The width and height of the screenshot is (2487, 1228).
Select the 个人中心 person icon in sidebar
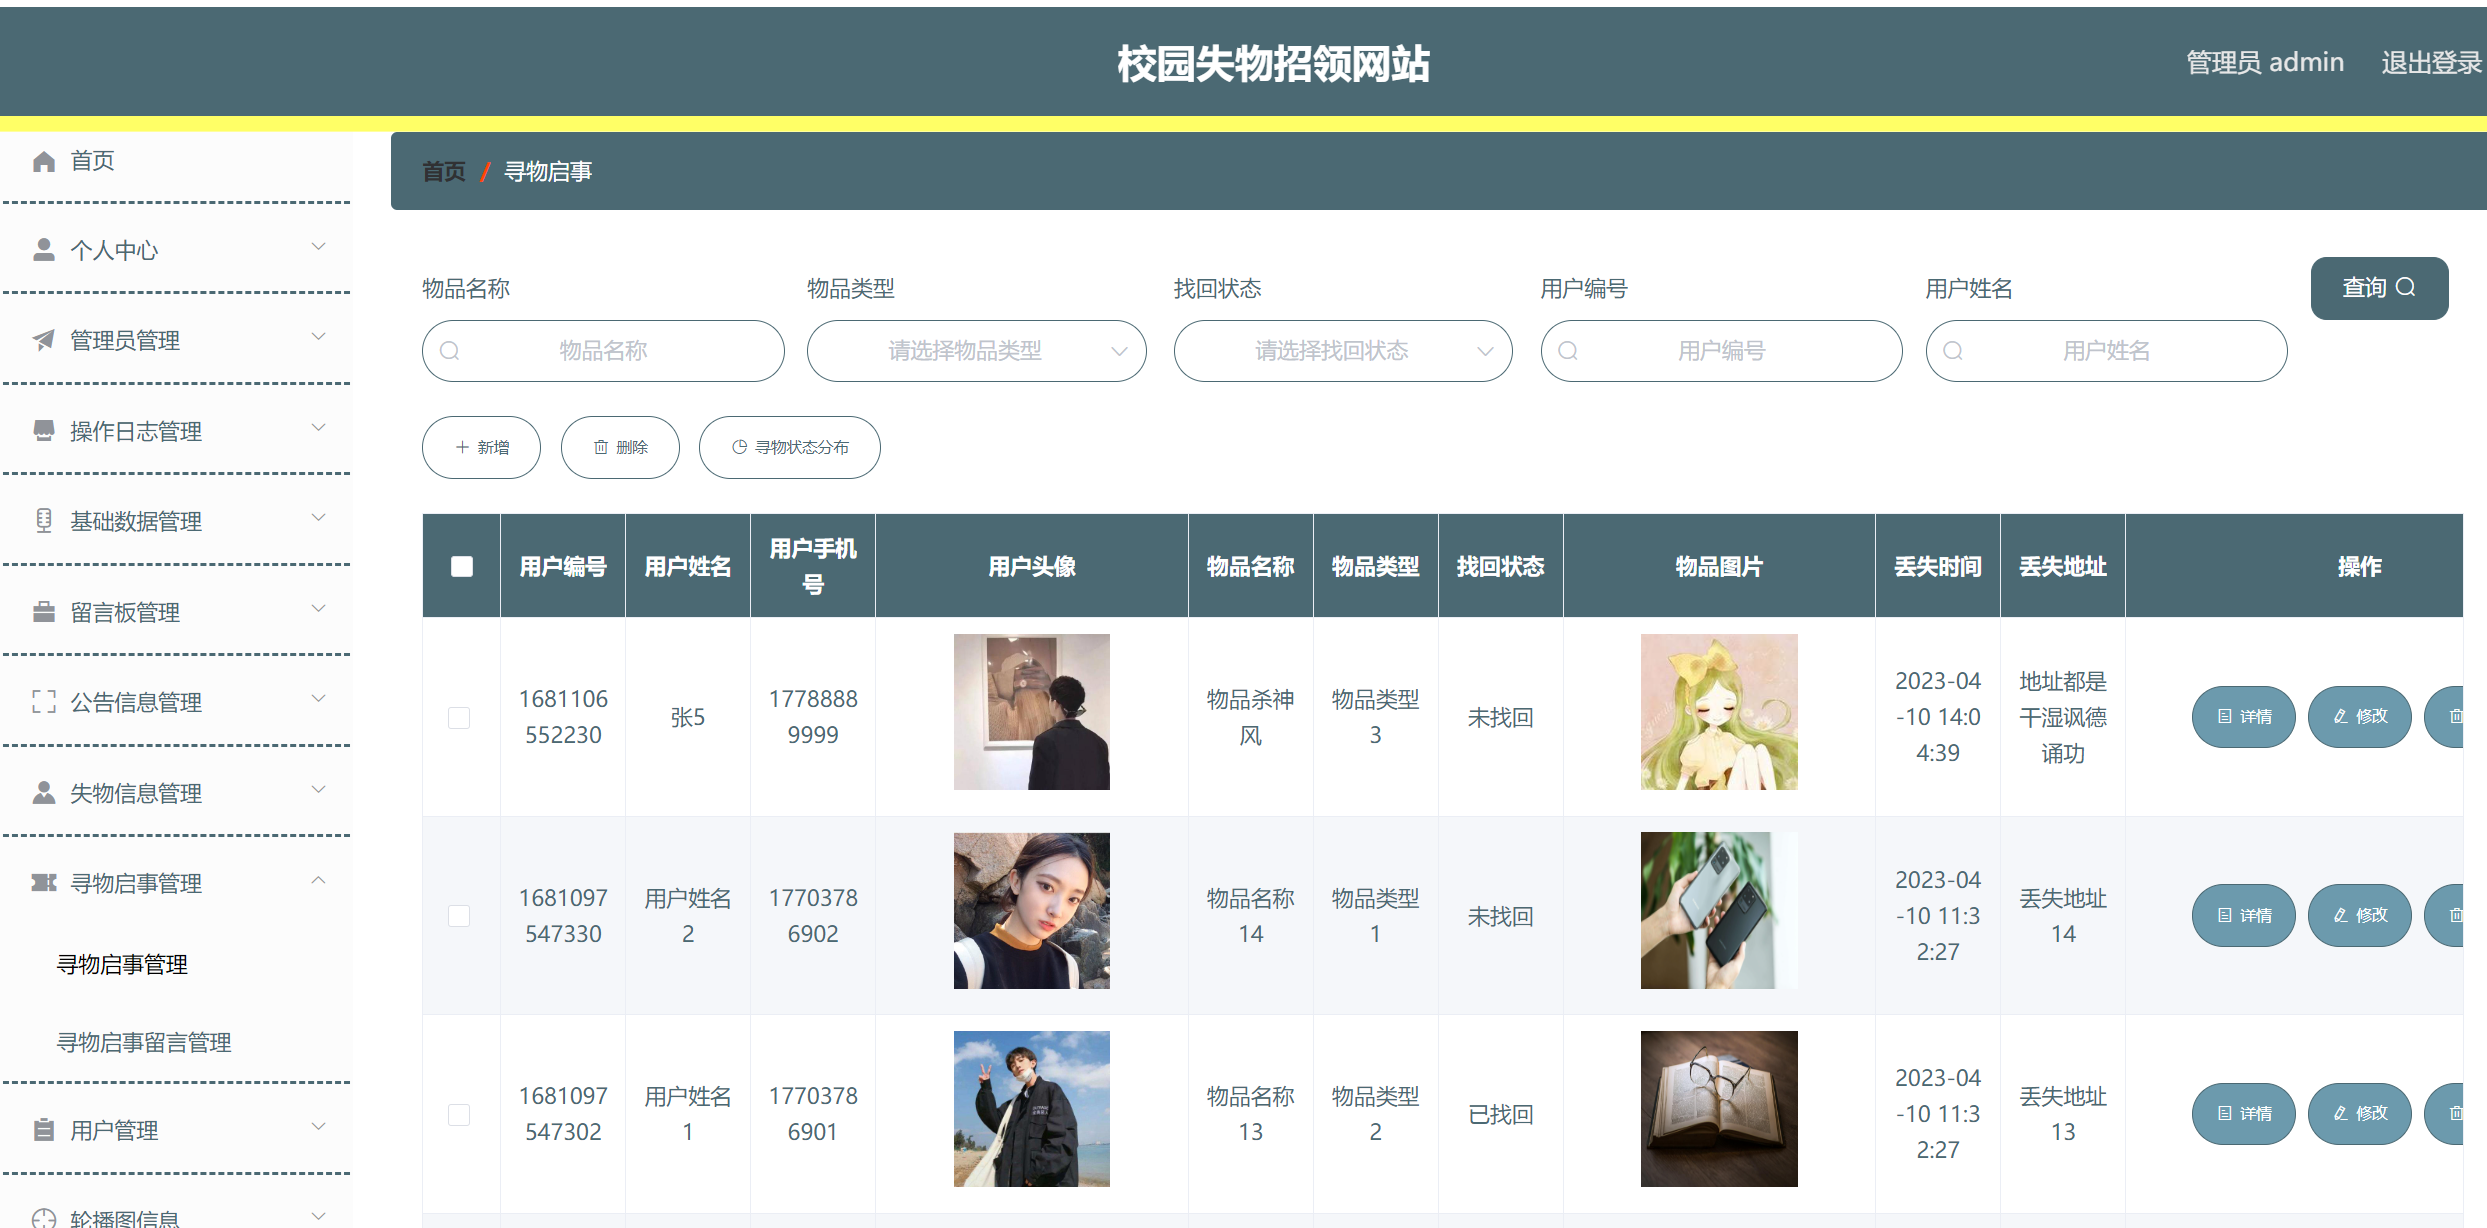pyautogui.click(x=44, y=248)
